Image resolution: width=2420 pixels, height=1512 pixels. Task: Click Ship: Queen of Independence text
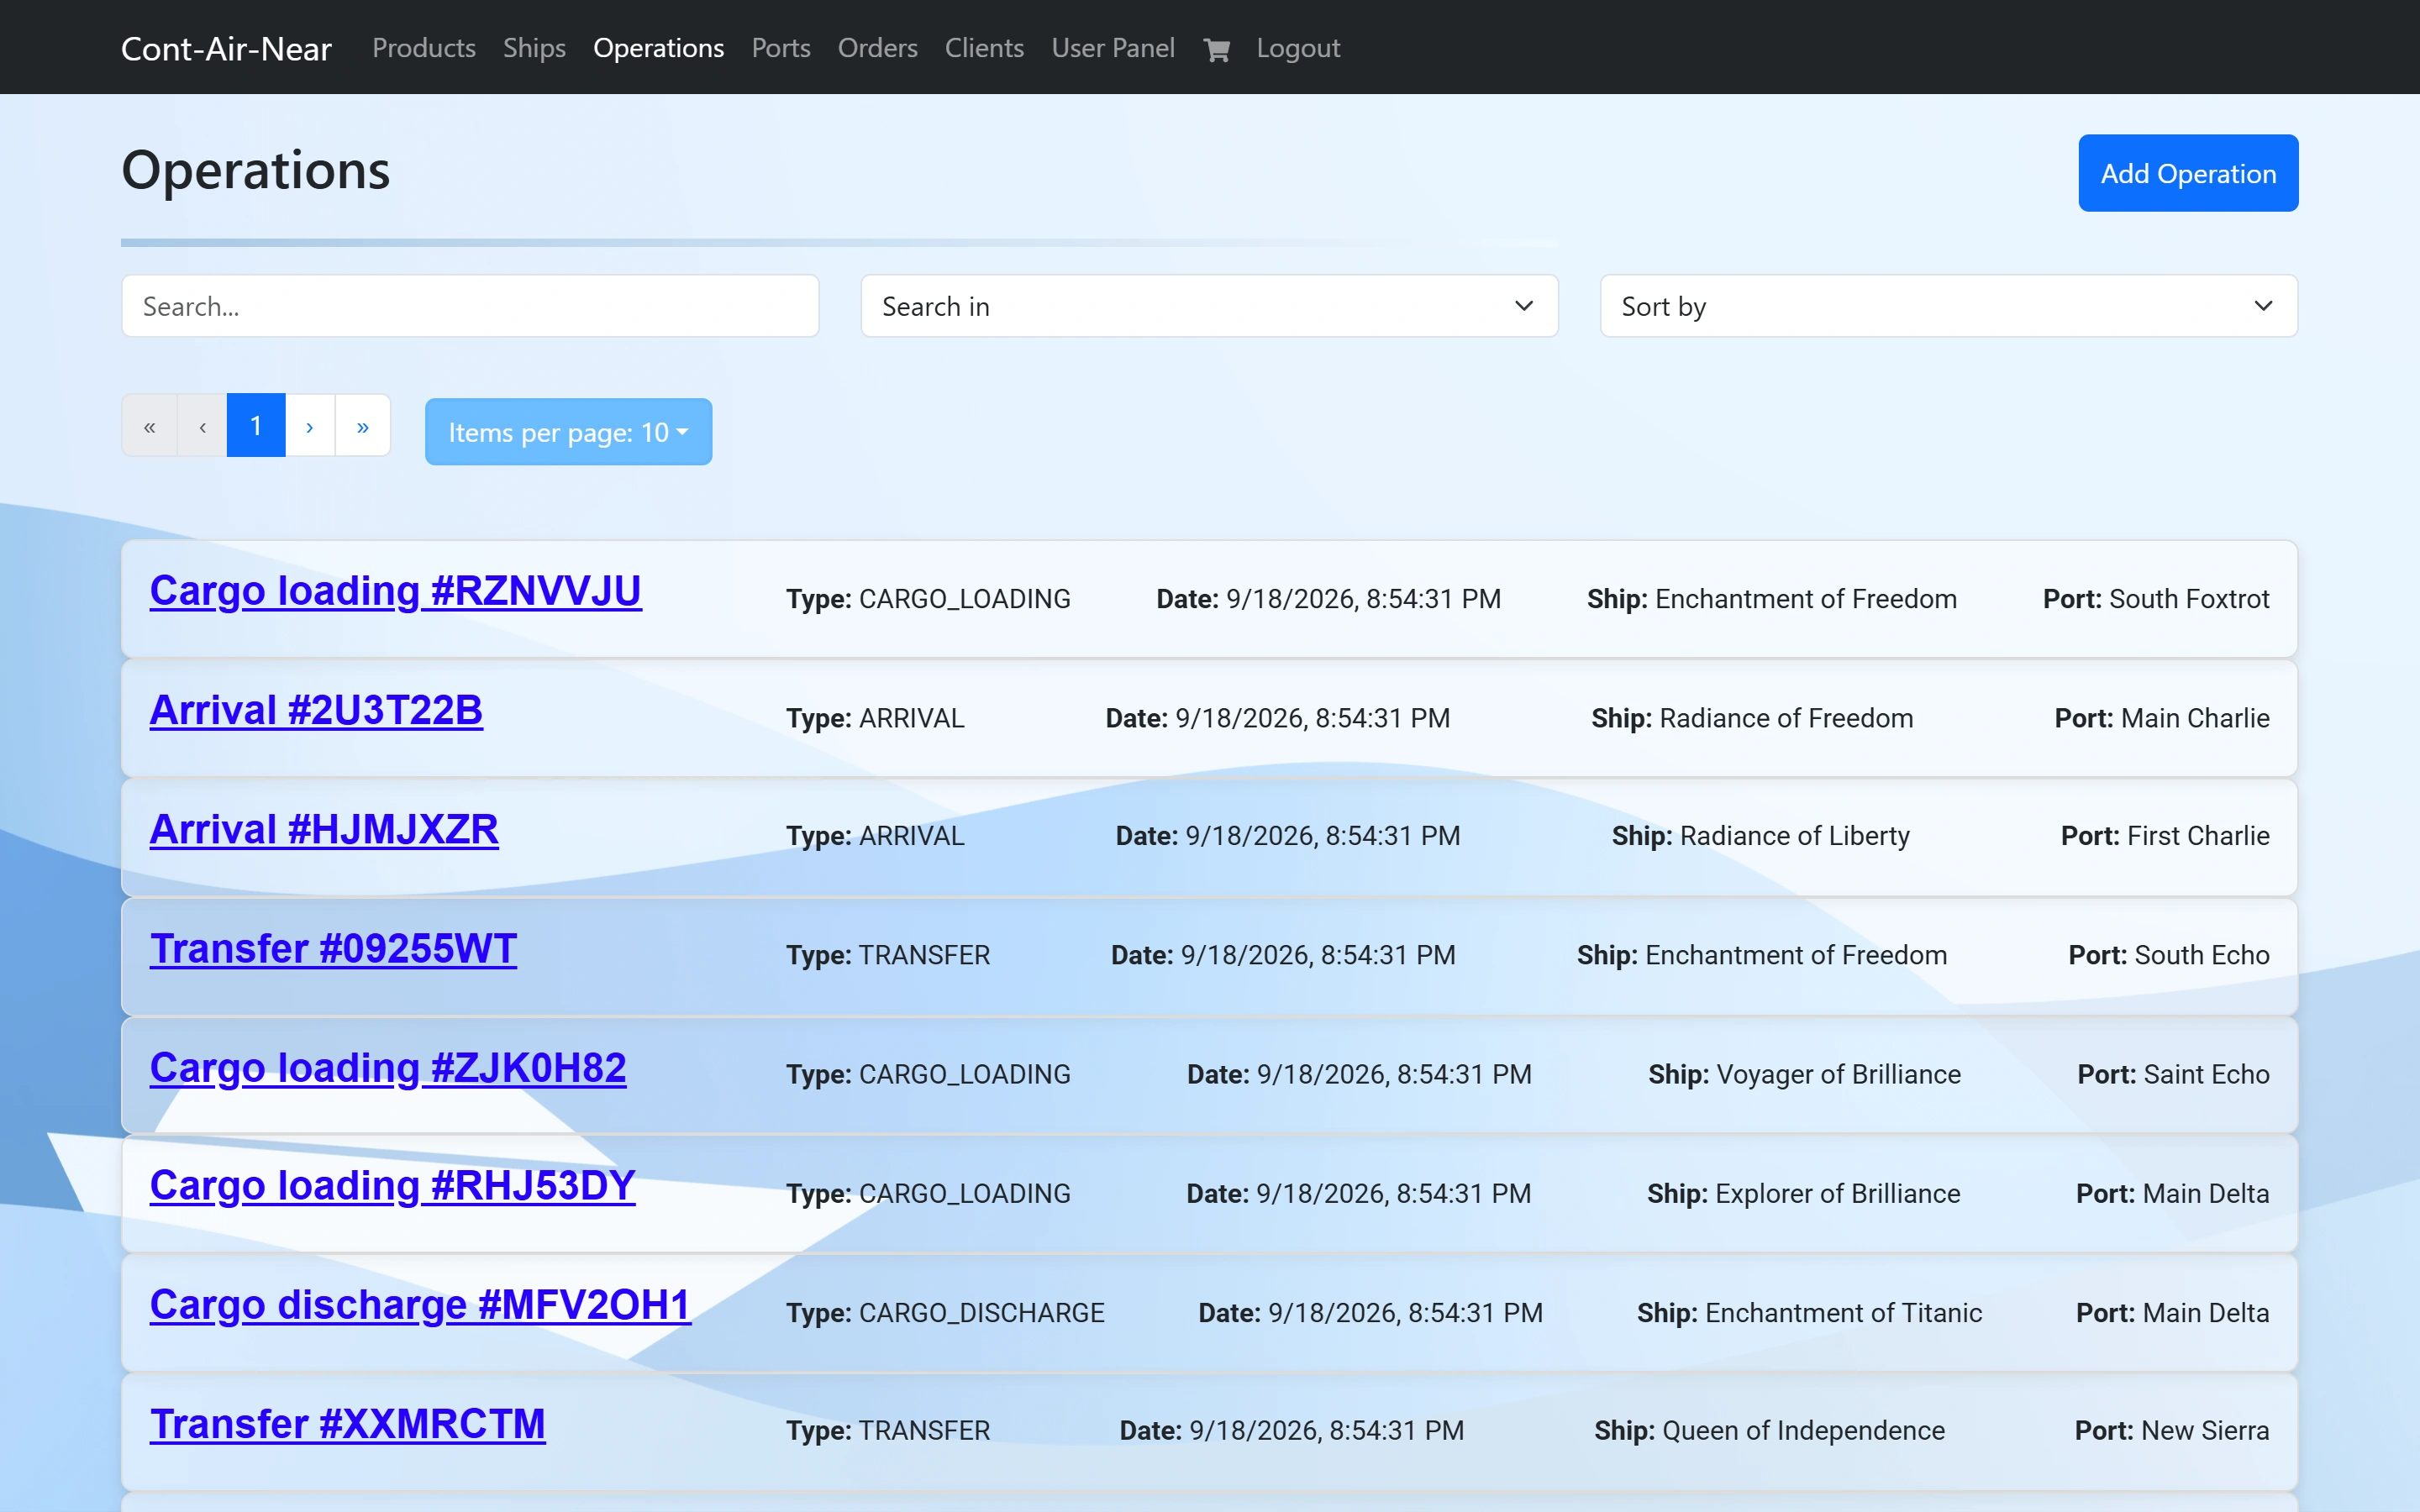1769,1431
